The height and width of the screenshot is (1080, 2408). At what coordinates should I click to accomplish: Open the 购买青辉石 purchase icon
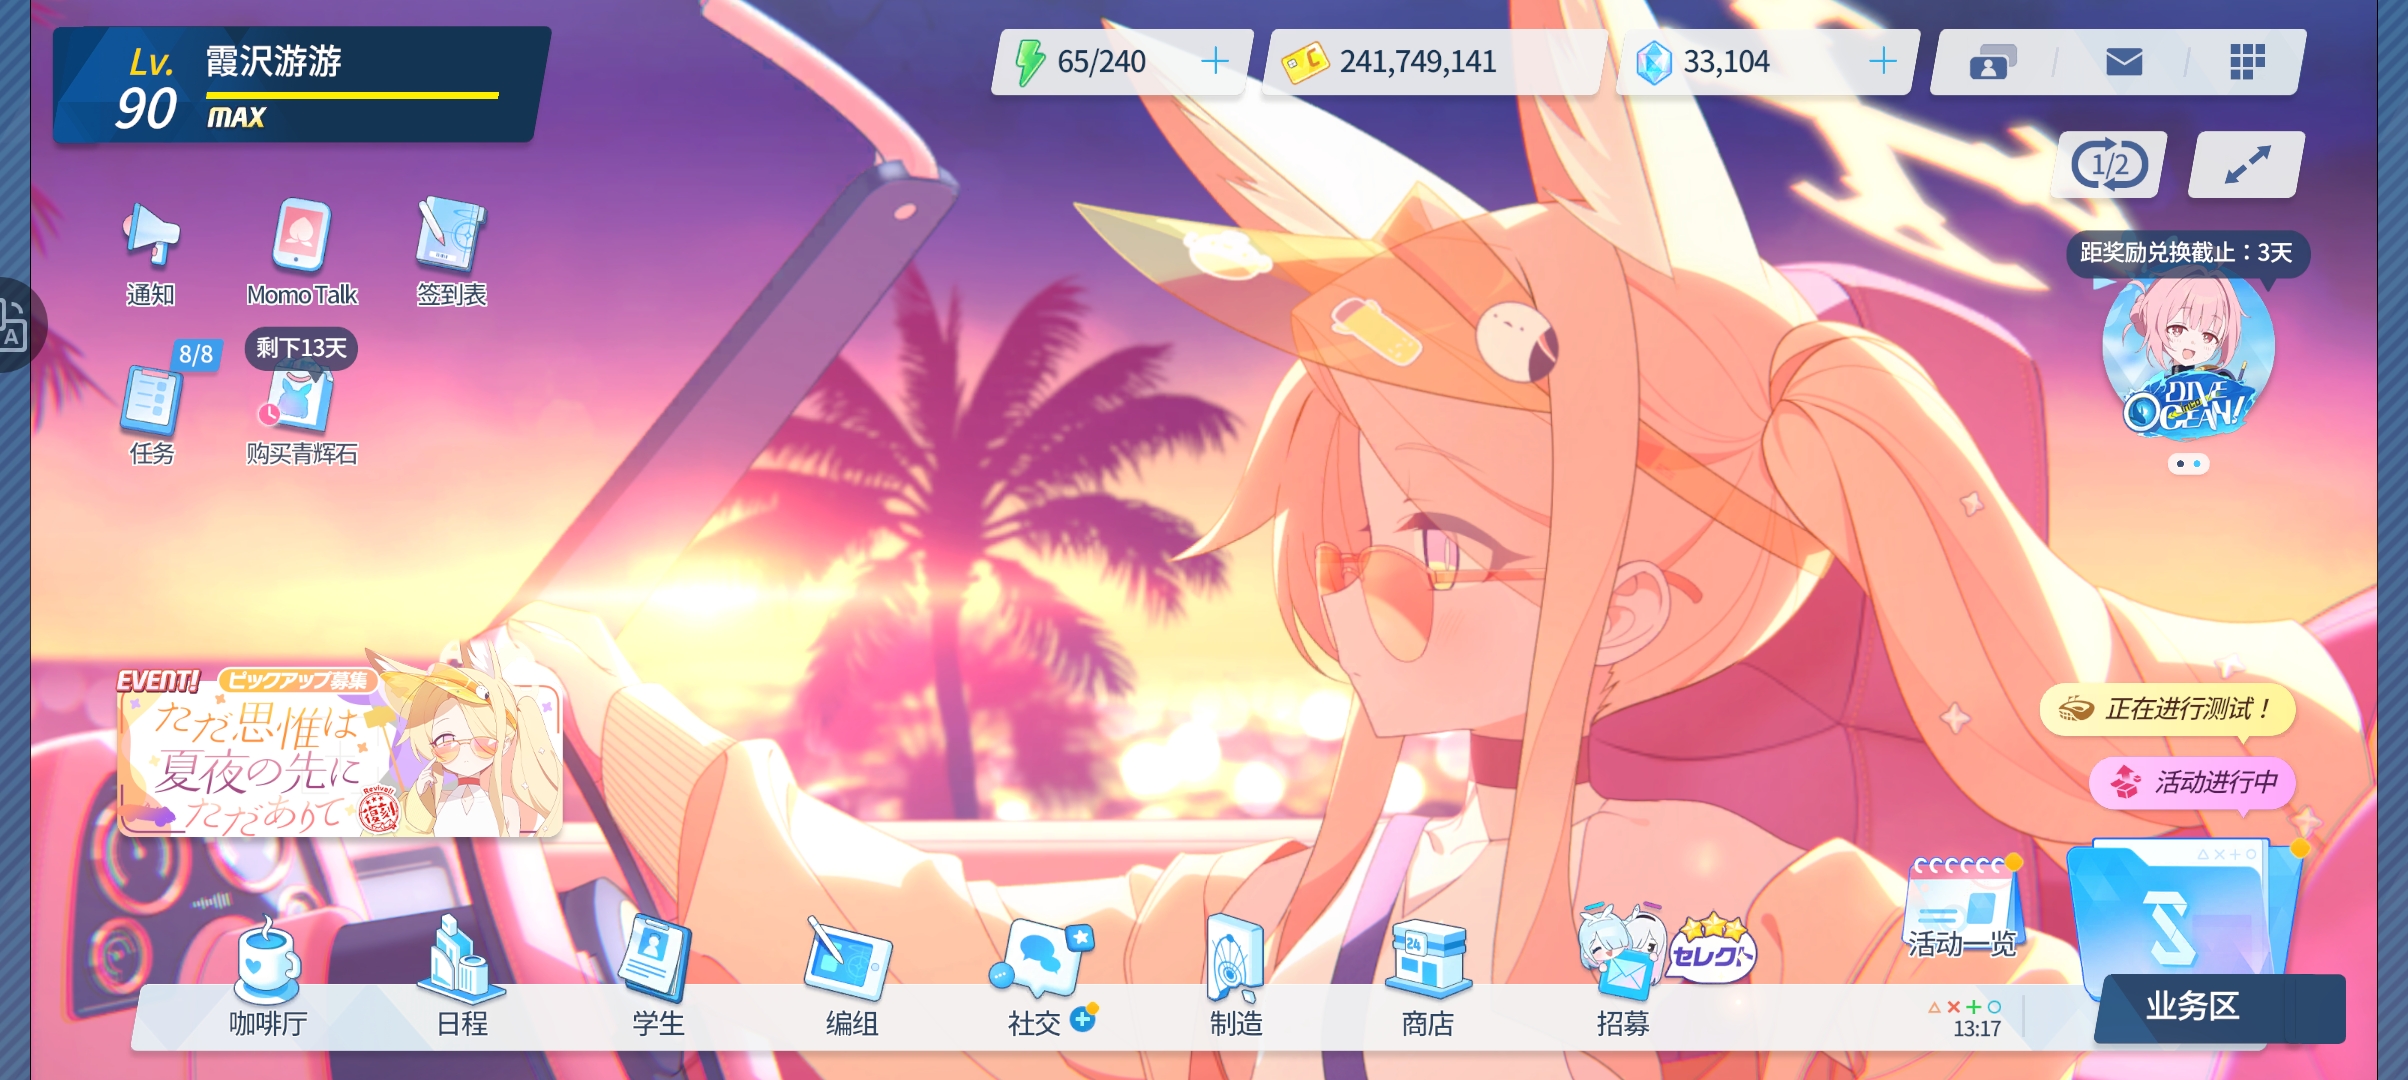click(x=302, y=415)
